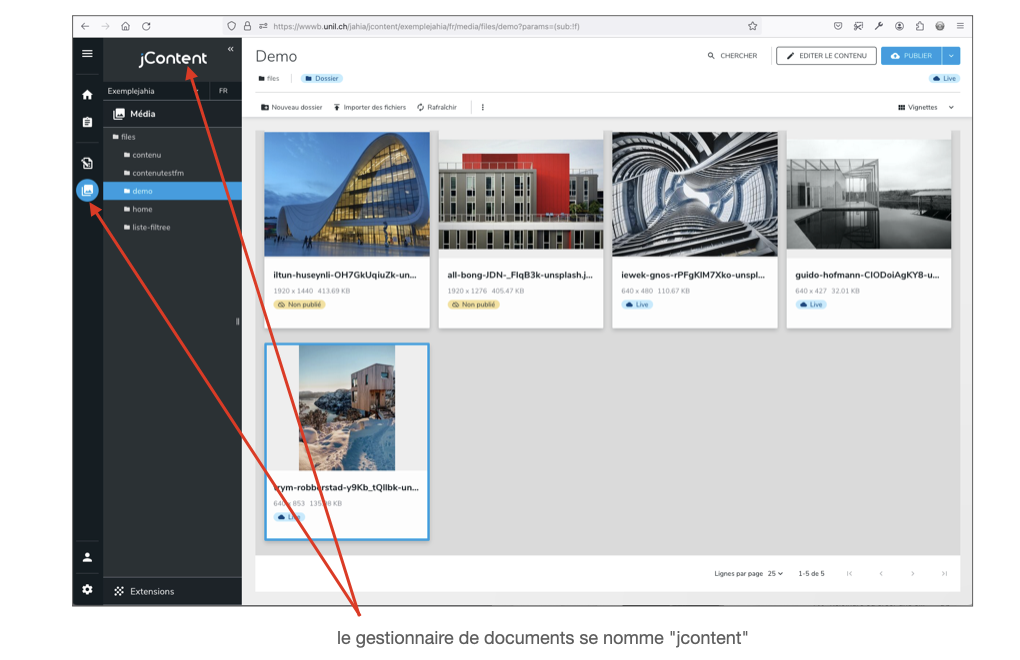1020x660 pixels.
Task: Open the administration gear icon
Action: [x=87, y=590]
